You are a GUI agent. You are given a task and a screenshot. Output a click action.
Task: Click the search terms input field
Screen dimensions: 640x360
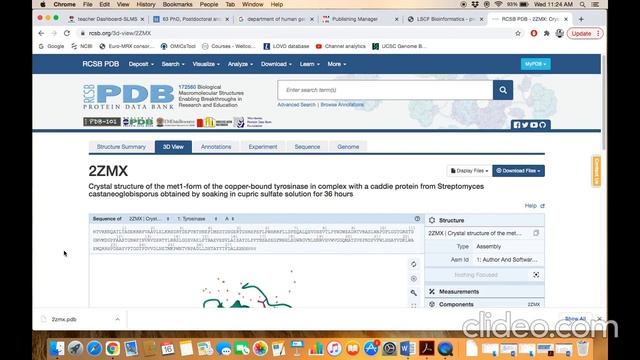click(385, 90)
